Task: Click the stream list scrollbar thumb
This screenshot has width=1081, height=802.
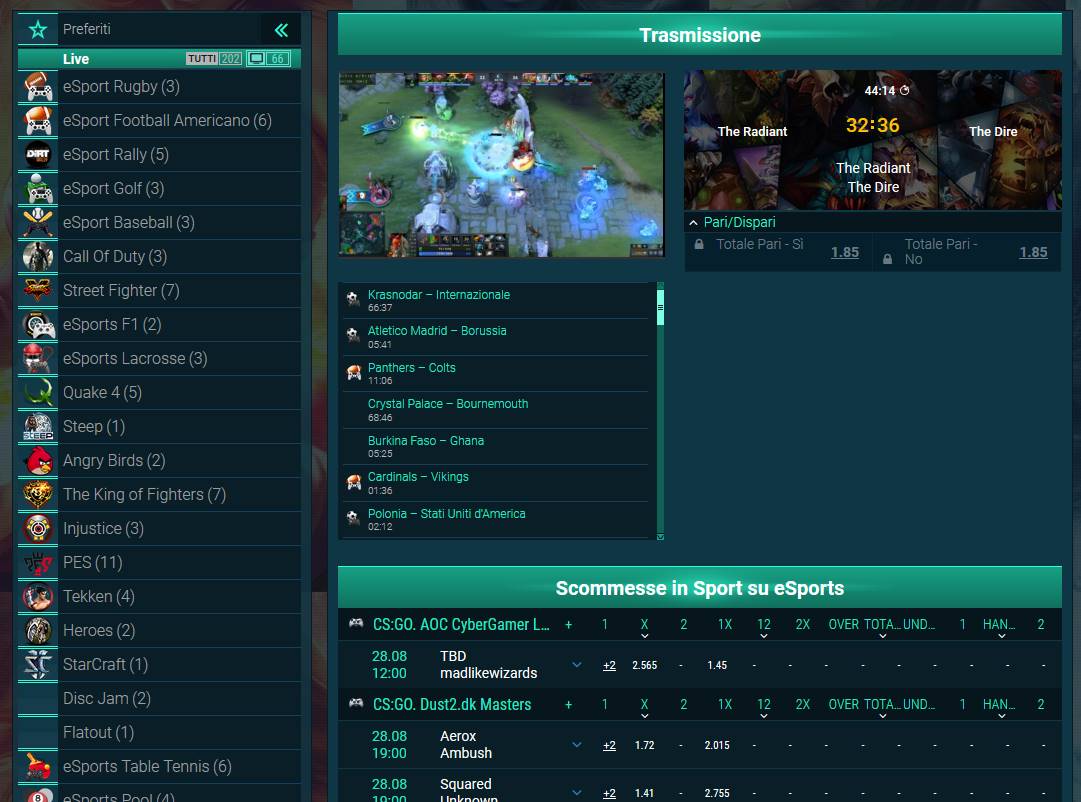Action: pos(660,307)
